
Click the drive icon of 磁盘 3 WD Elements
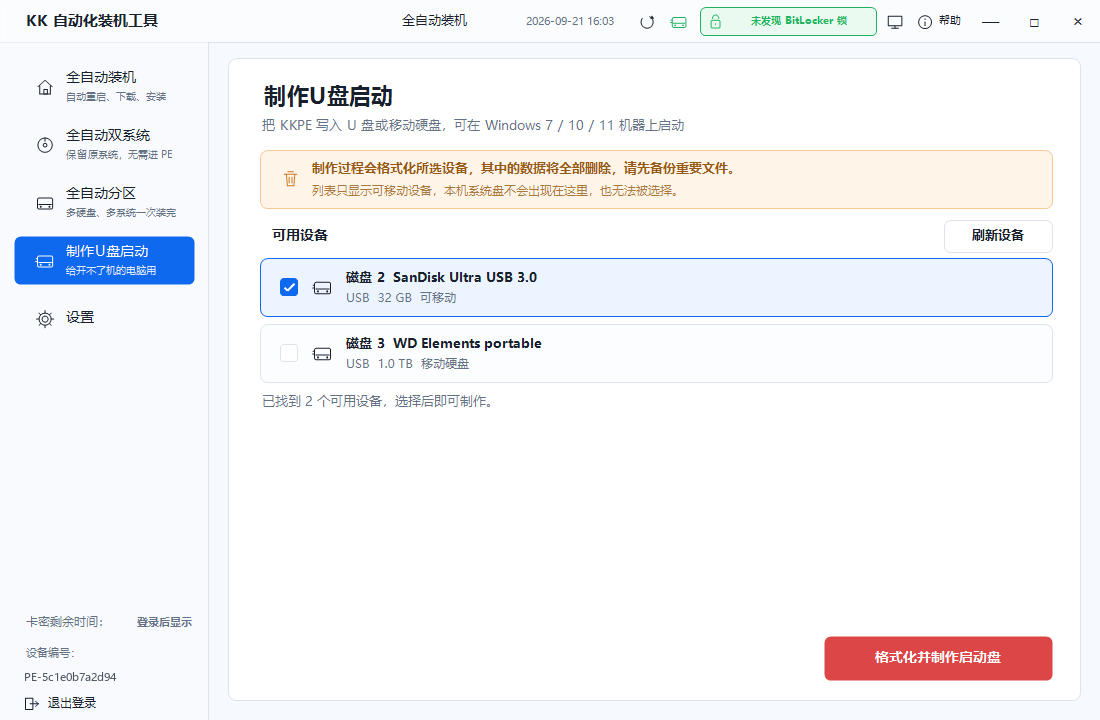pyautogui.click(x=322, y=354)
